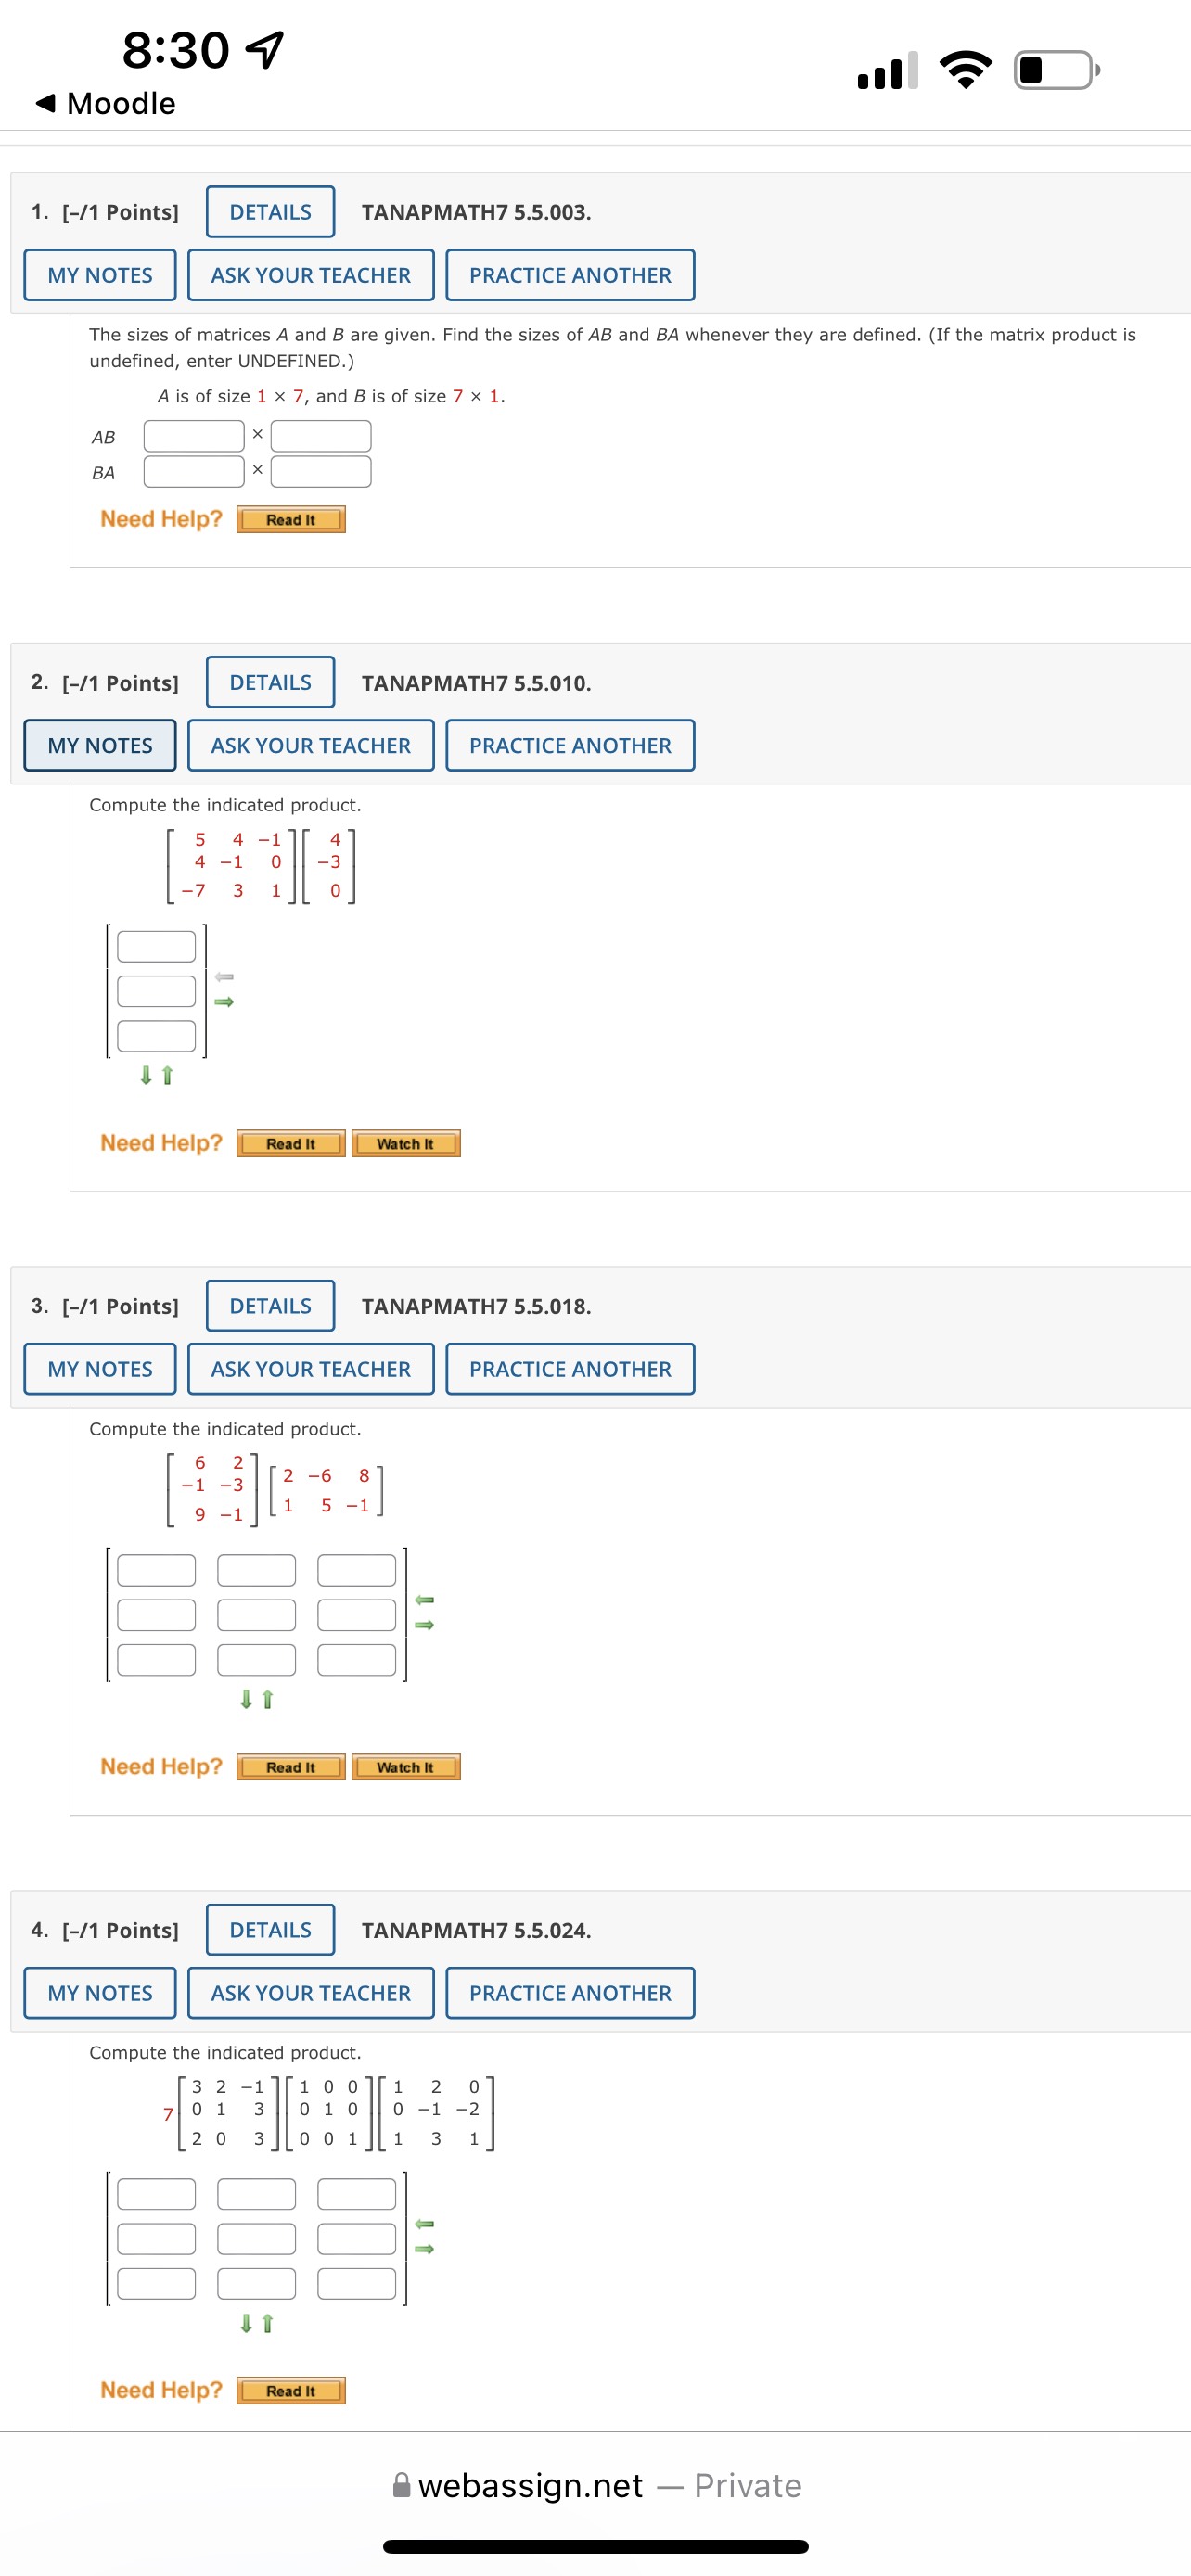Click PRACTICE ANOTHER on question 4
Viewport: 1191px width, 2576px height.
point(570,1993)
